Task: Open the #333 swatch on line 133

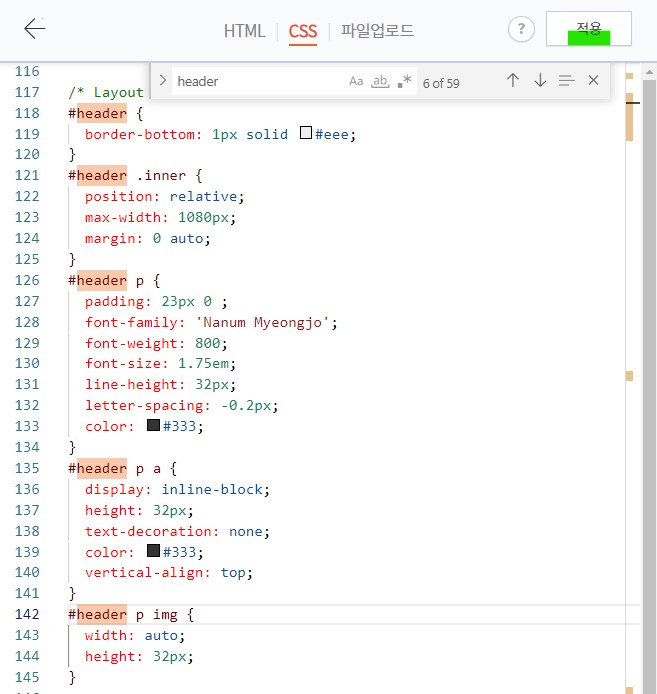Action: point(153,425)
